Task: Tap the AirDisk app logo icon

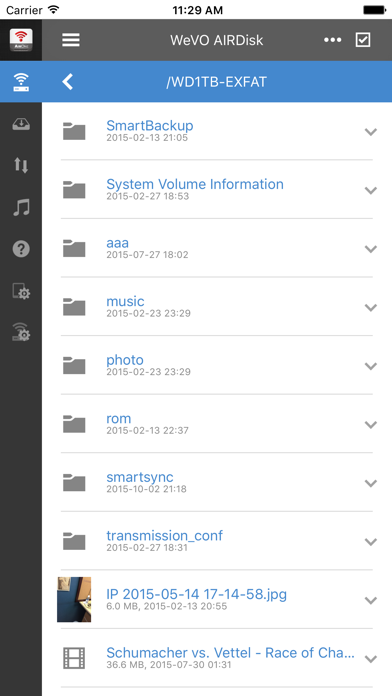Action: [21, 40]
